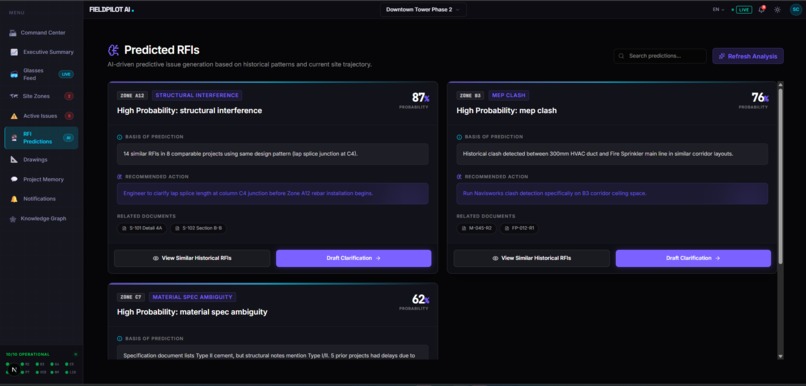View Similar Historical RFIs for structural interference
Screen dimensions: 806x386
[192, 259]
